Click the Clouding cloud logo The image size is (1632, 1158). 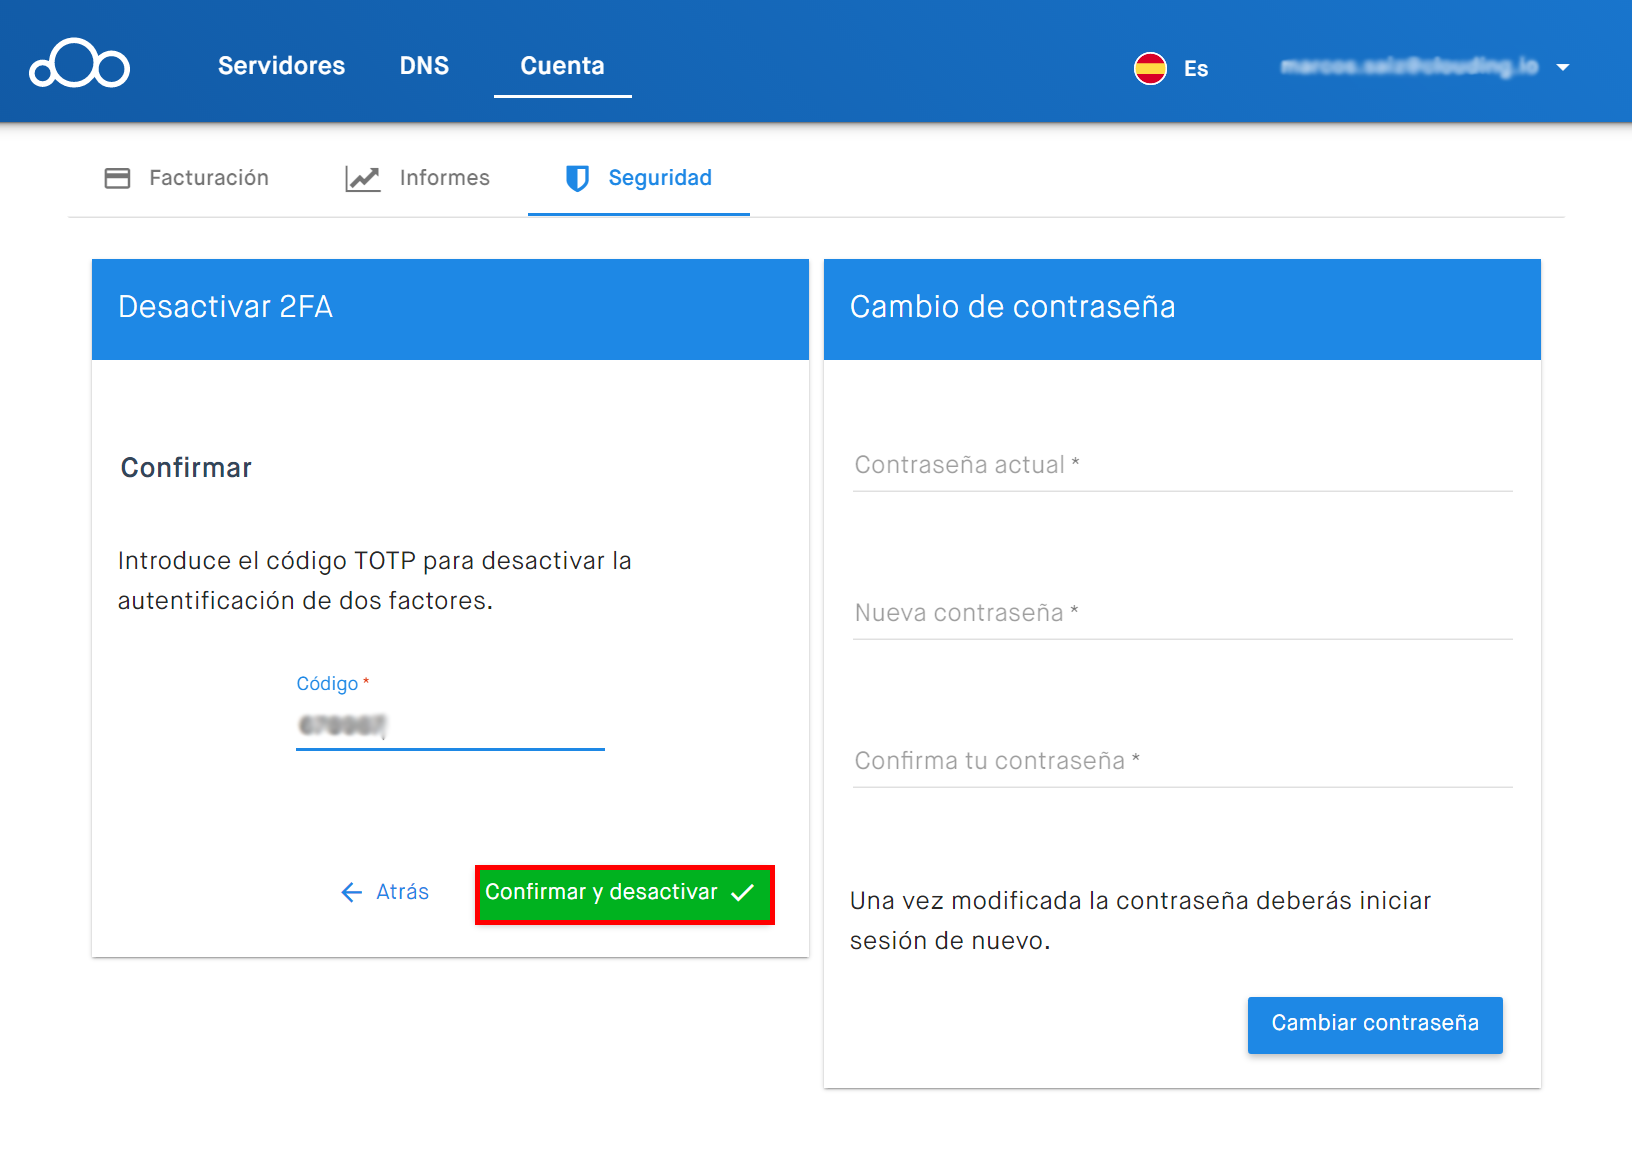(79, 63)
